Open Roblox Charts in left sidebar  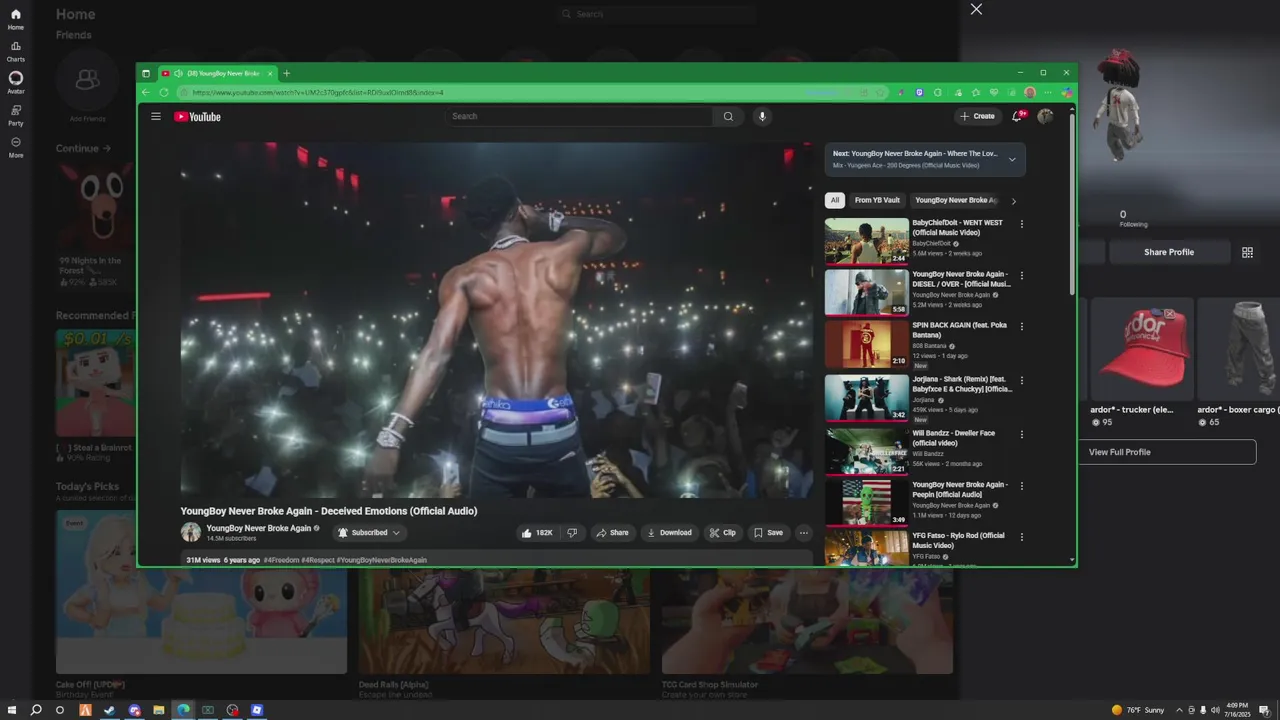(x=15, y=51)
